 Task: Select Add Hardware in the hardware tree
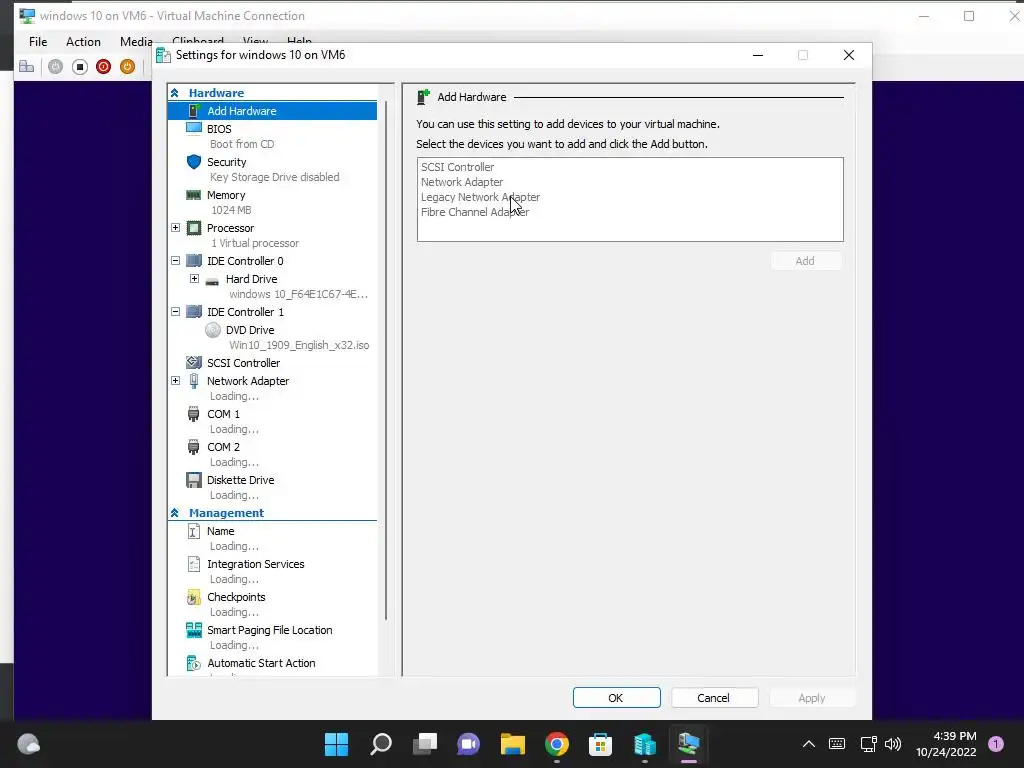[x=272, y=111]
